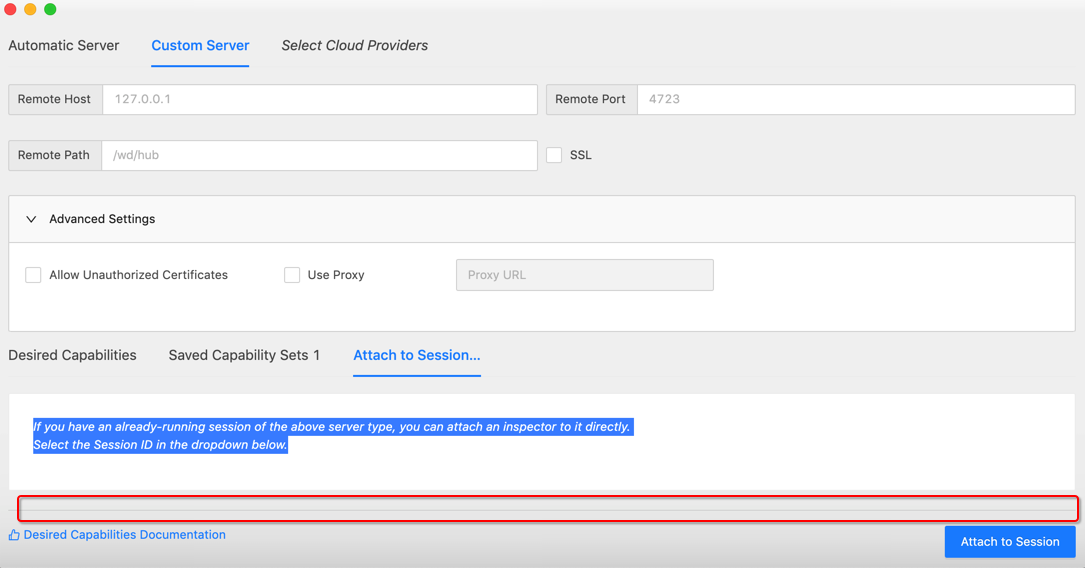
Task: Collapse Advanced Settings using the chevron icon
Action: (31, 219)
